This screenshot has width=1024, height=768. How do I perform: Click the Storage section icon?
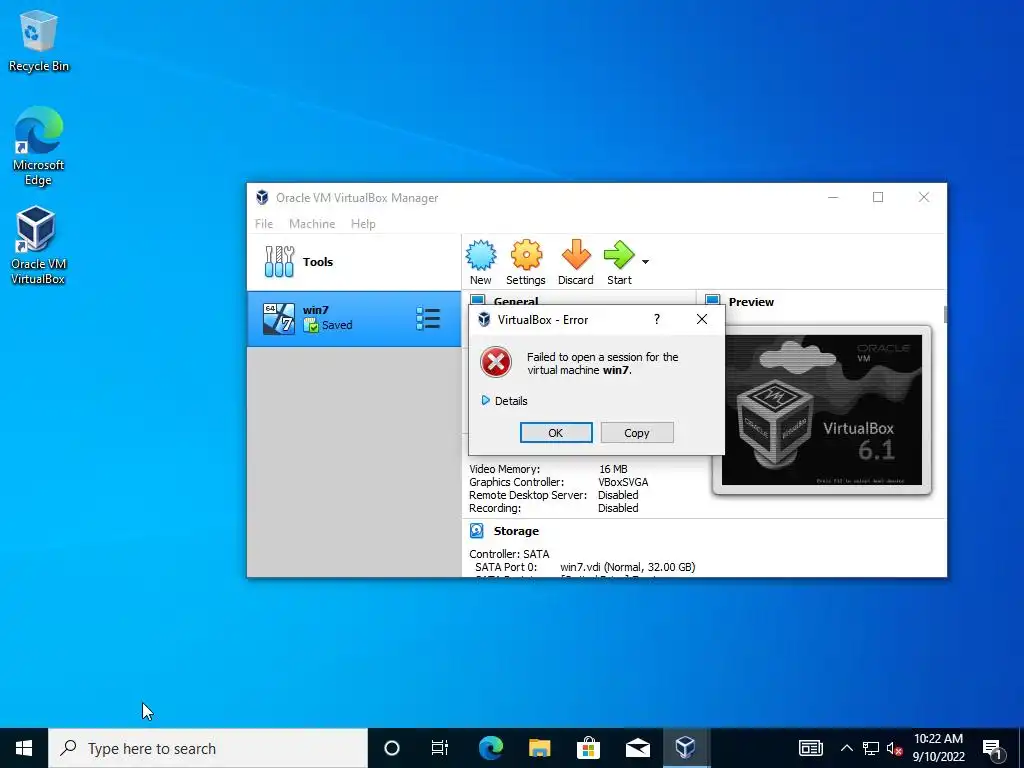(477, 531)
